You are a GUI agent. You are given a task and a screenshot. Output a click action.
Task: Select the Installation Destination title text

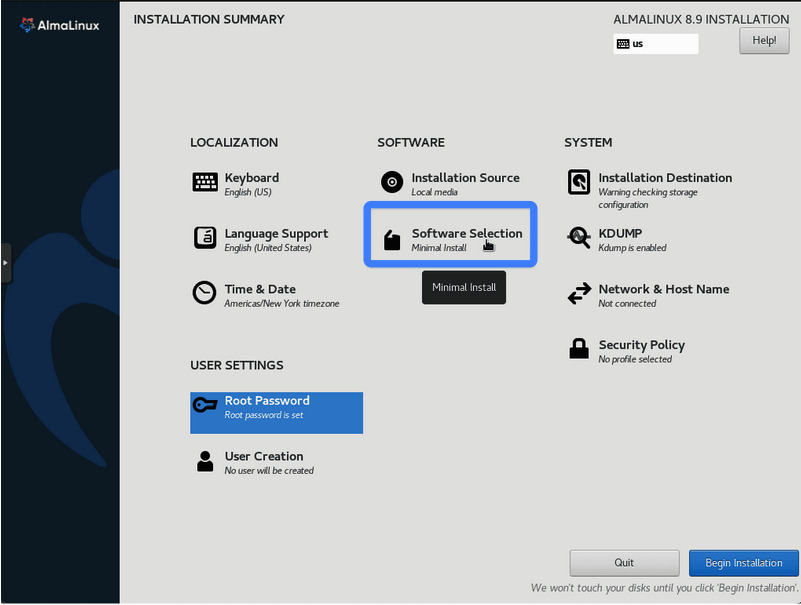tap(665, 178)
